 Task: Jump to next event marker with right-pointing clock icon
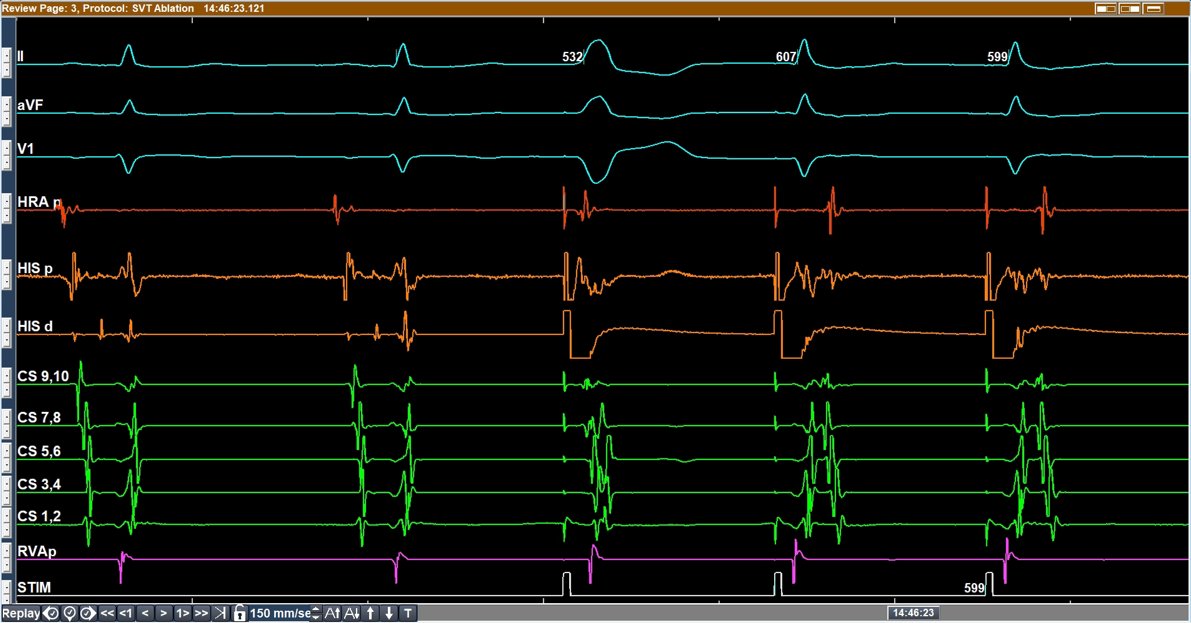[x=88, y=613]
